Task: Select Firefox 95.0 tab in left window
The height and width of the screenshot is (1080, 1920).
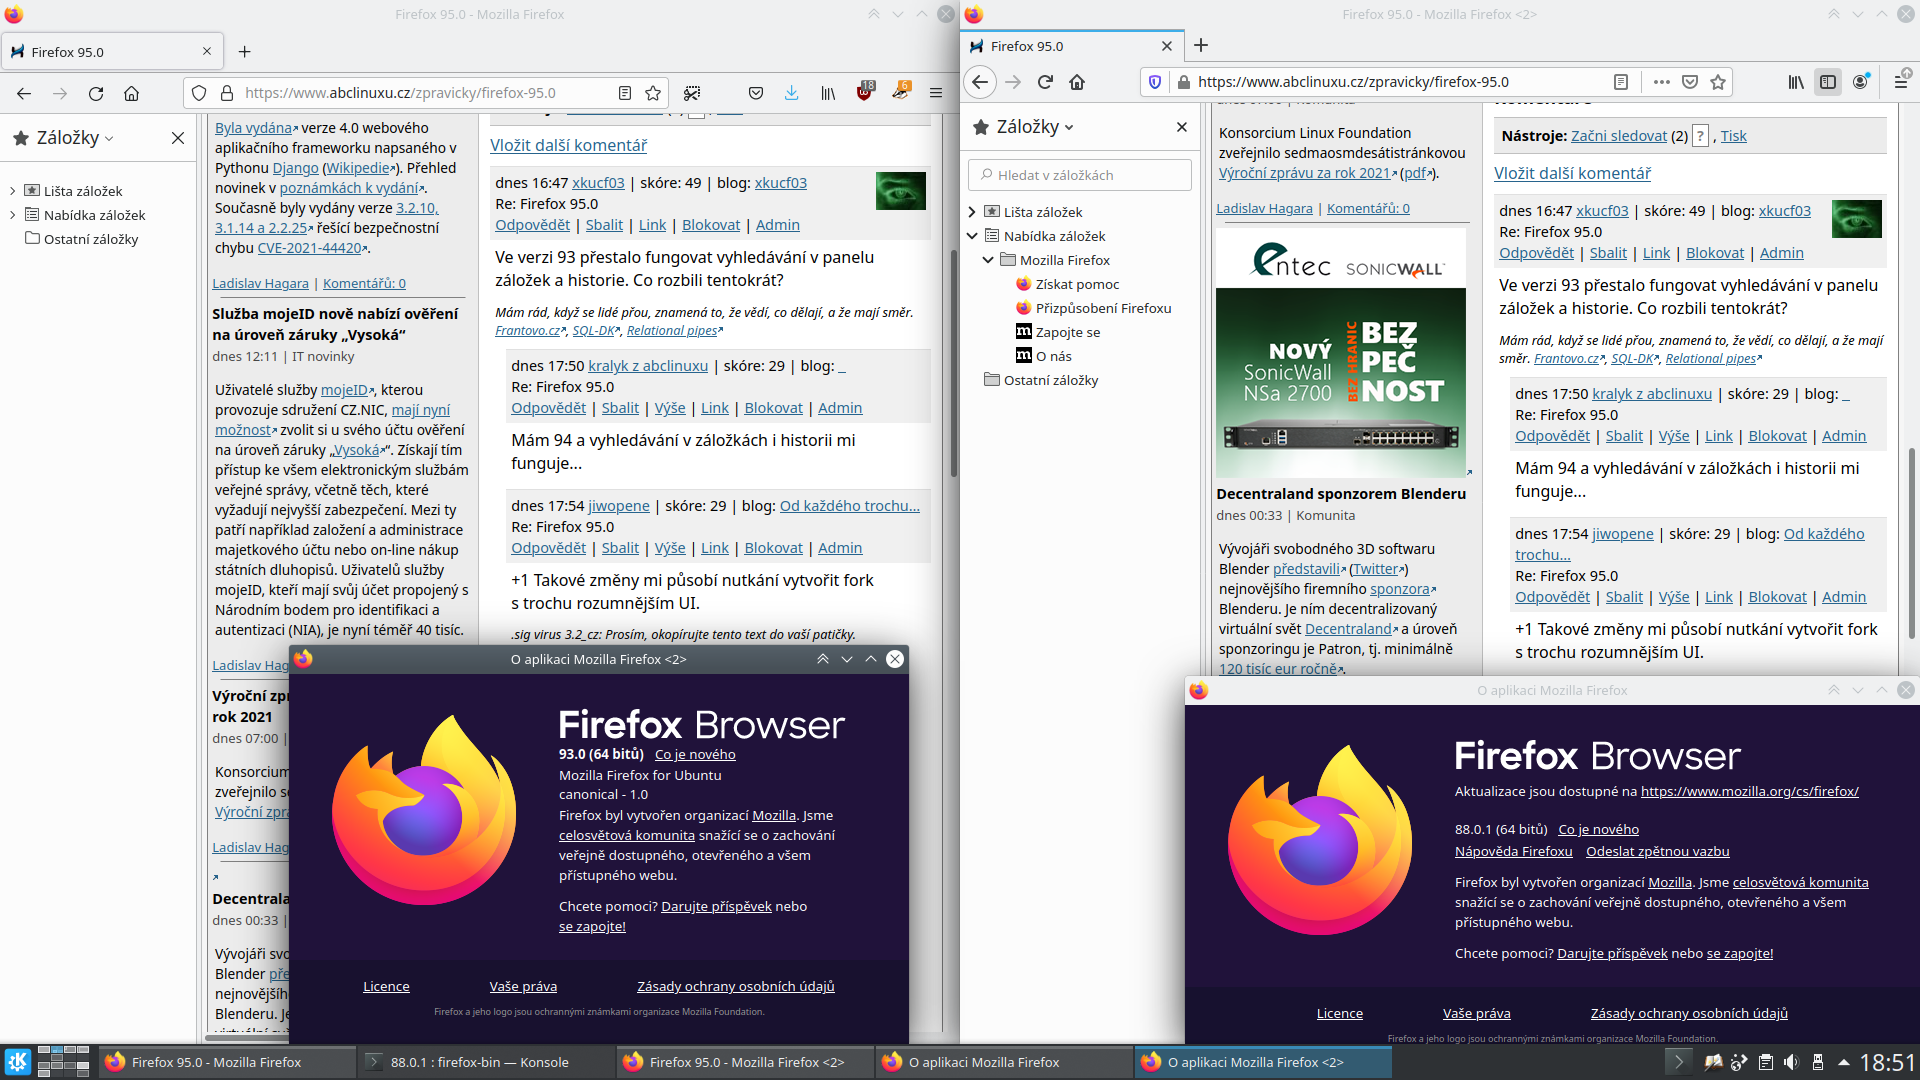Action: coord(112,51)
